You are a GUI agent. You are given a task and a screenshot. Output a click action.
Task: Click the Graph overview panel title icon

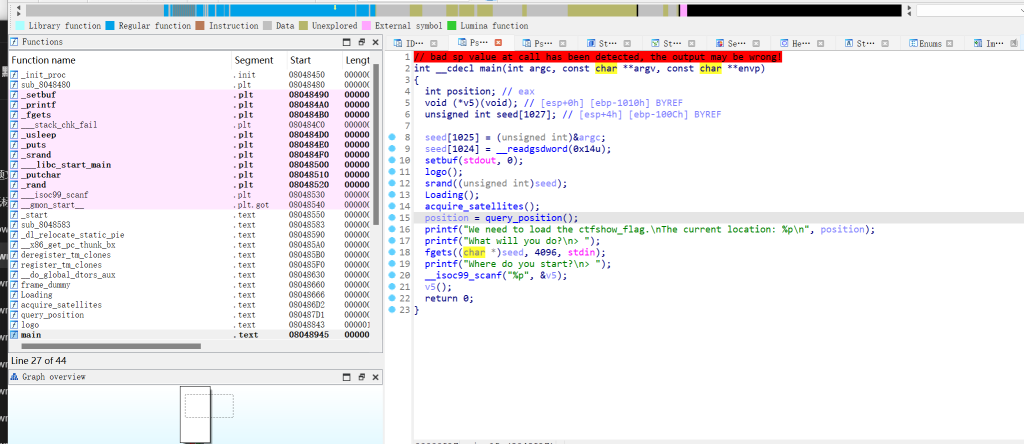(x=14, y=377)
